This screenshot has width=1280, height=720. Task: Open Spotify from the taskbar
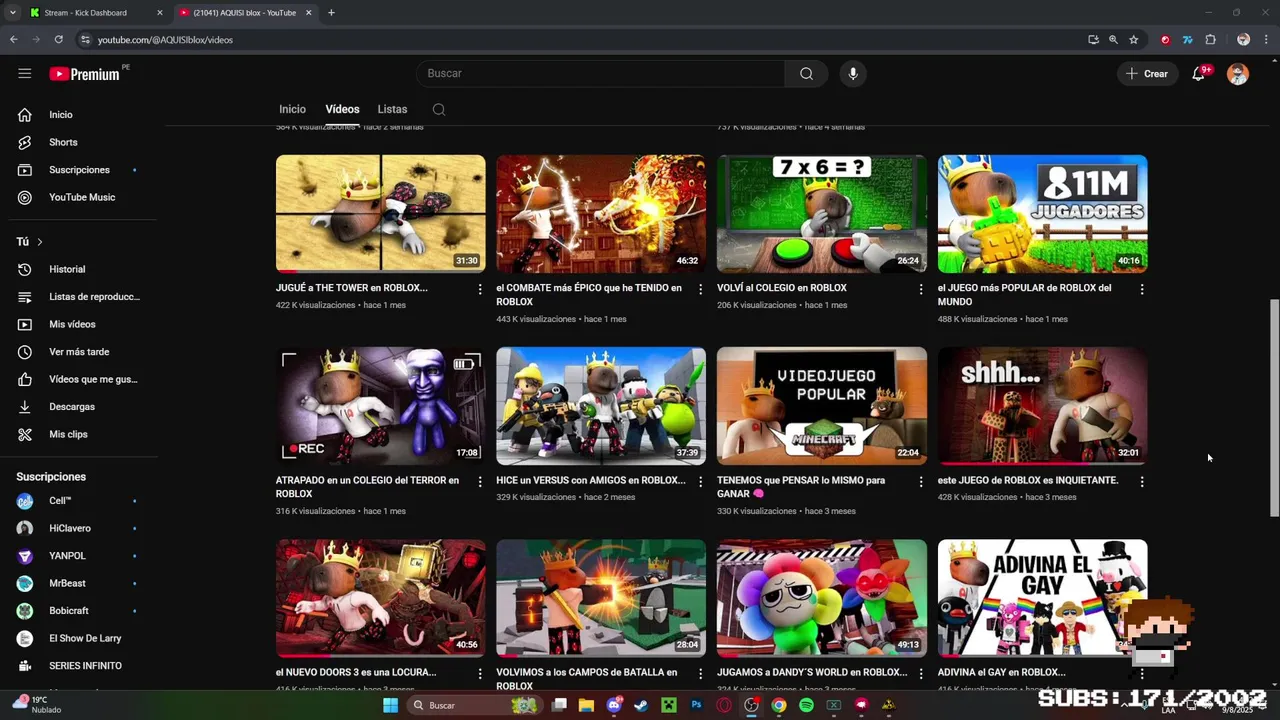806,705
